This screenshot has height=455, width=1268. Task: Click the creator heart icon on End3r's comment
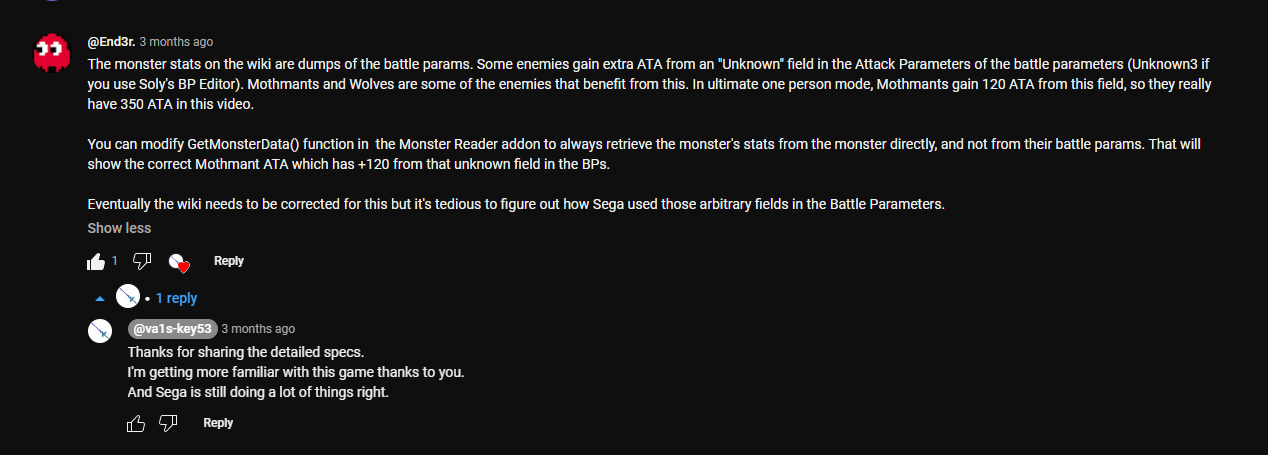[179, 262]
